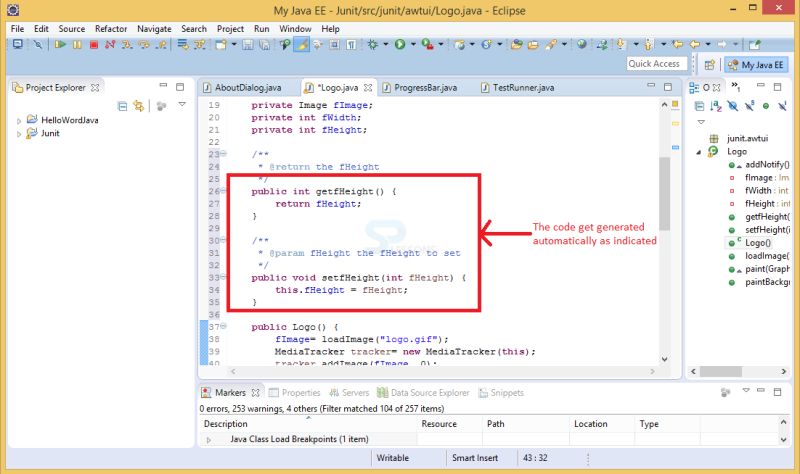
Task: Open the New wizard dropdown arrow
Action: (234, 44)
